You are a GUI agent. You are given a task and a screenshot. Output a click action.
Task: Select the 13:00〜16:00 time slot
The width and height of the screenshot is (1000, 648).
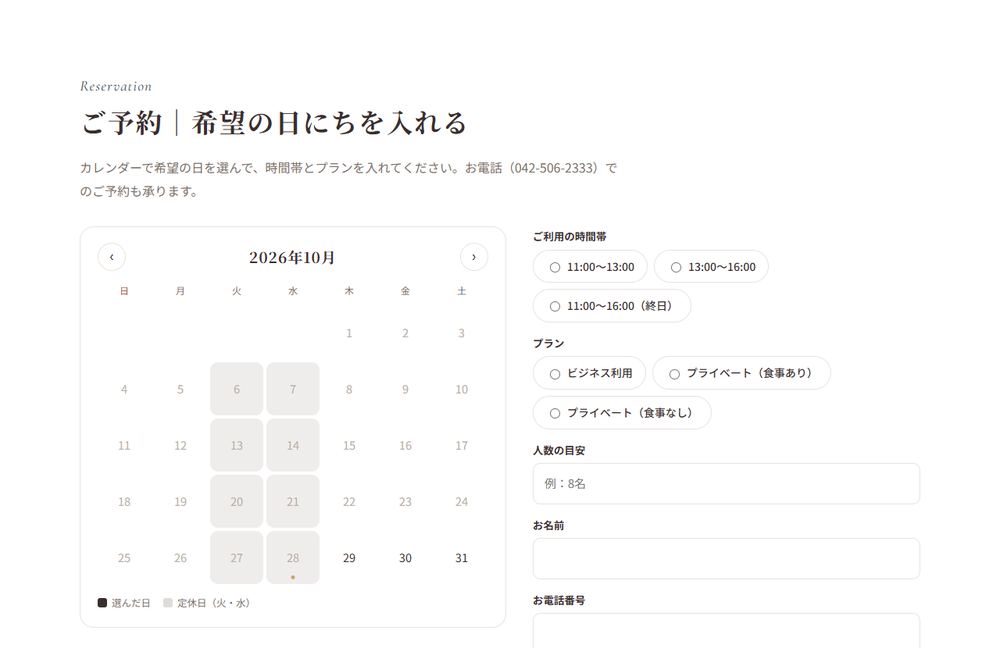pyautogui.click(x=712, y=267)
